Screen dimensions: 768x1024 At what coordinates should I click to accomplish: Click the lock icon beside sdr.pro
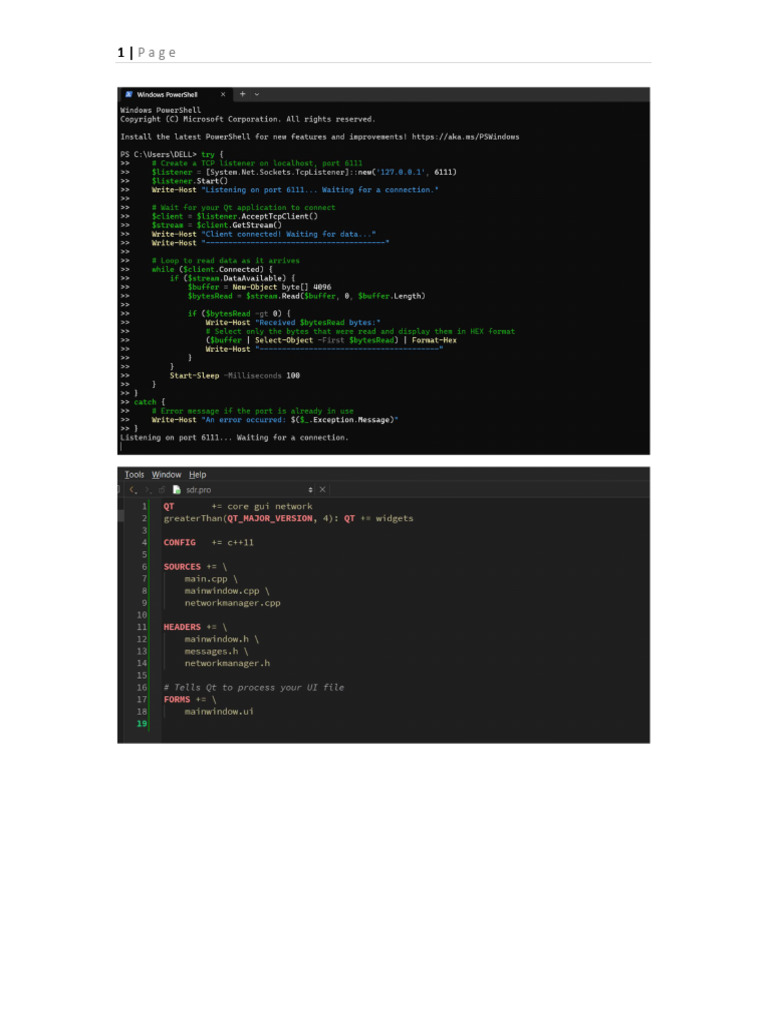161,490
